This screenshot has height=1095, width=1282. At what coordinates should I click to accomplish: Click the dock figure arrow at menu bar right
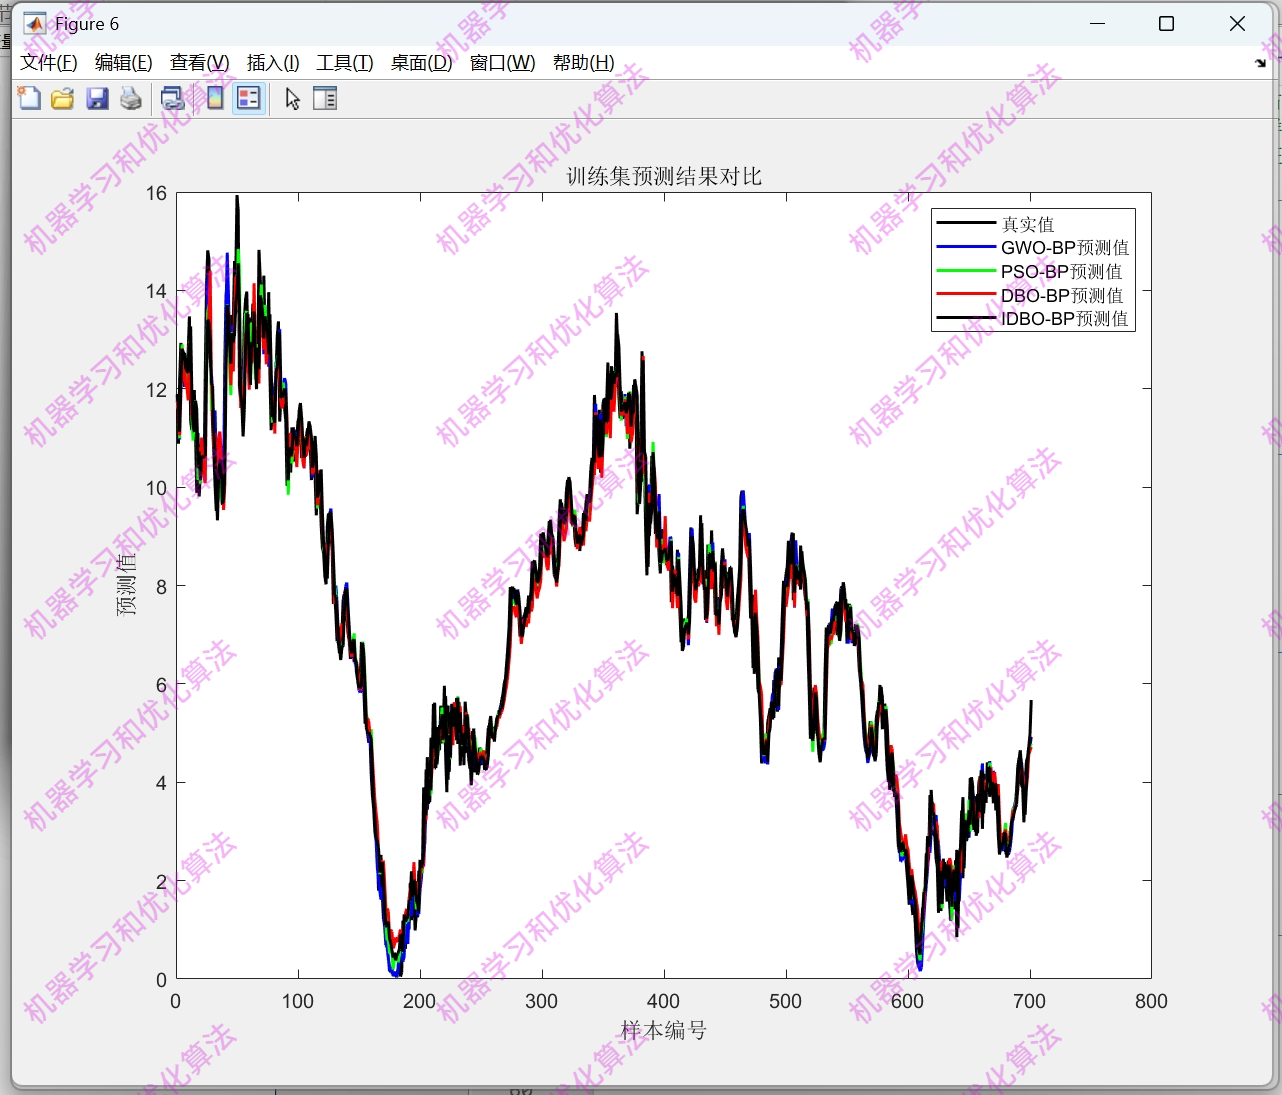point(1260,63)
